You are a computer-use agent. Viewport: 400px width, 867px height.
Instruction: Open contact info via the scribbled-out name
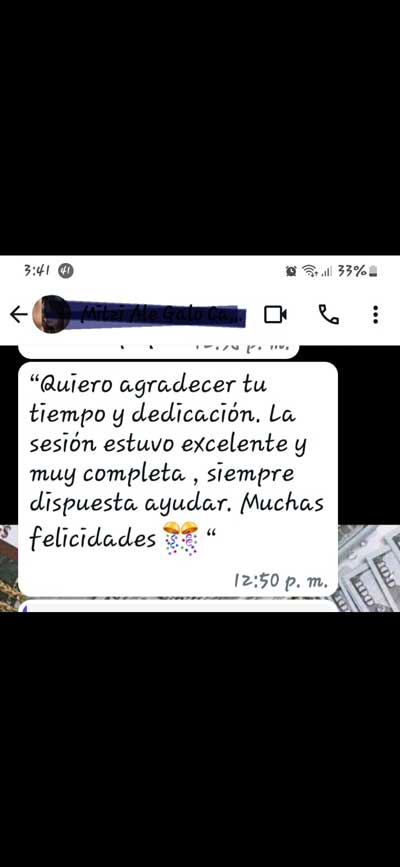pyautogui.click(x=160, y=315)
